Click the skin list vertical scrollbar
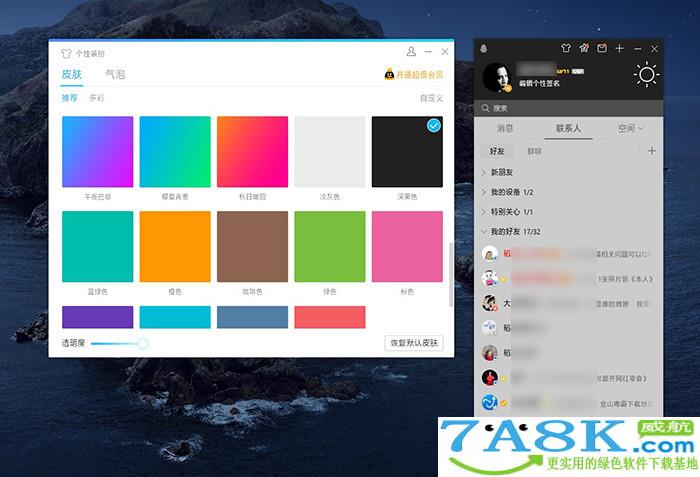The height and width of the screenshot is (477, 700). [450, 275]
